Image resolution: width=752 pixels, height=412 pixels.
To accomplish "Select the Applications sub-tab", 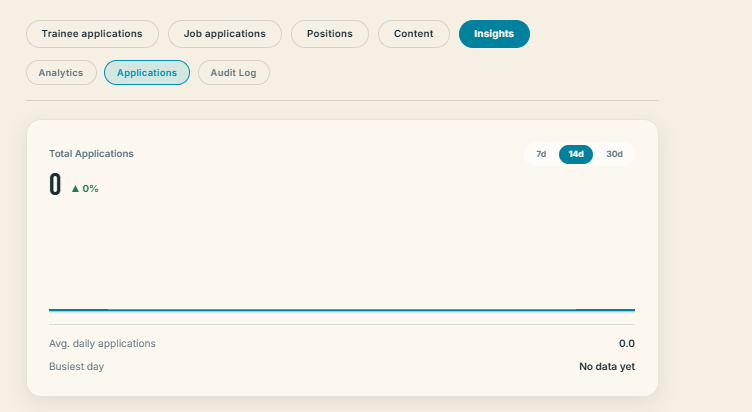I will point(147,73).
